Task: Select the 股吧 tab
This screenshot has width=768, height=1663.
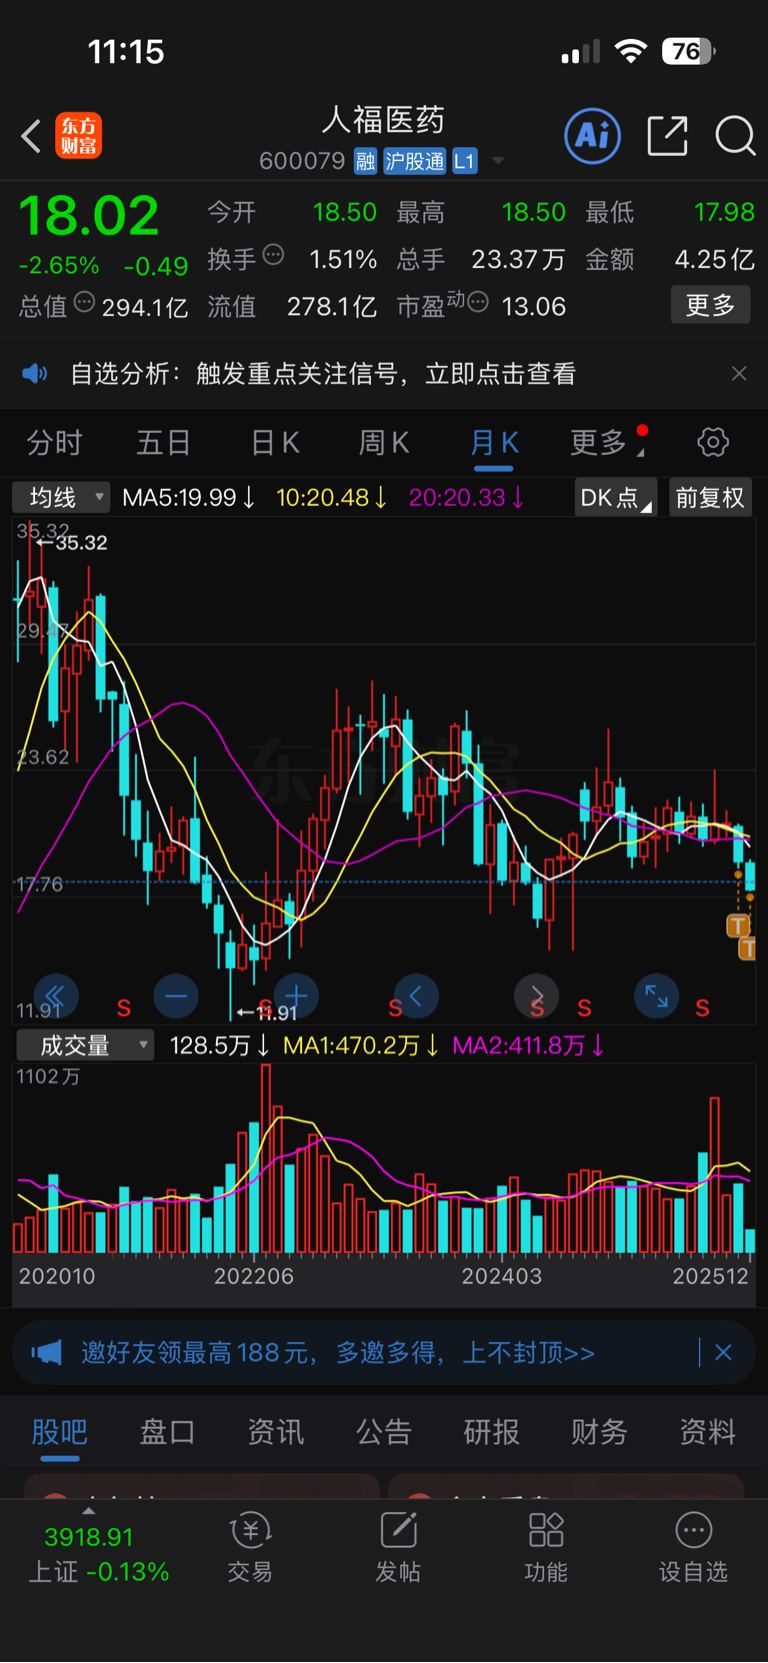Action: [60, 1432]
